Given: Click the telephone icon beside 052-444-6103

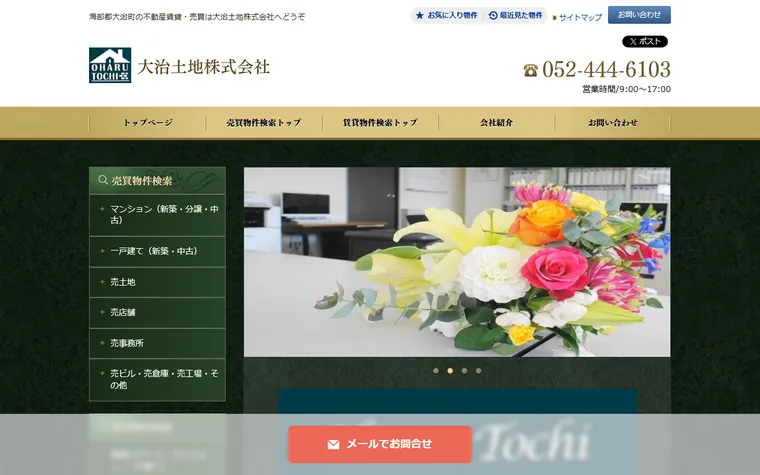Looking at the screenshot, I should tap(531, 70).
